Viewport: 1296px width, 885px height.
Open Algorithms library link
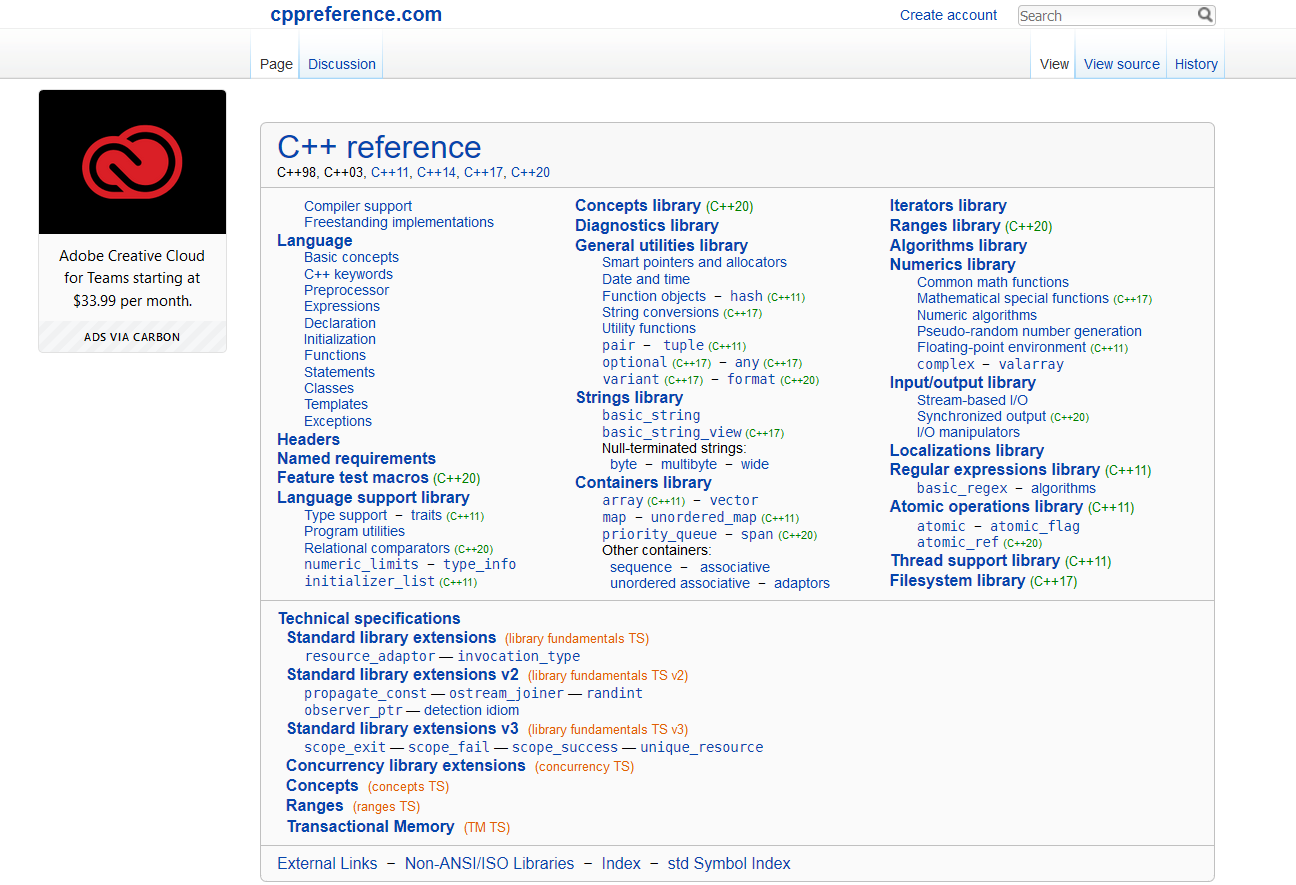958,245
